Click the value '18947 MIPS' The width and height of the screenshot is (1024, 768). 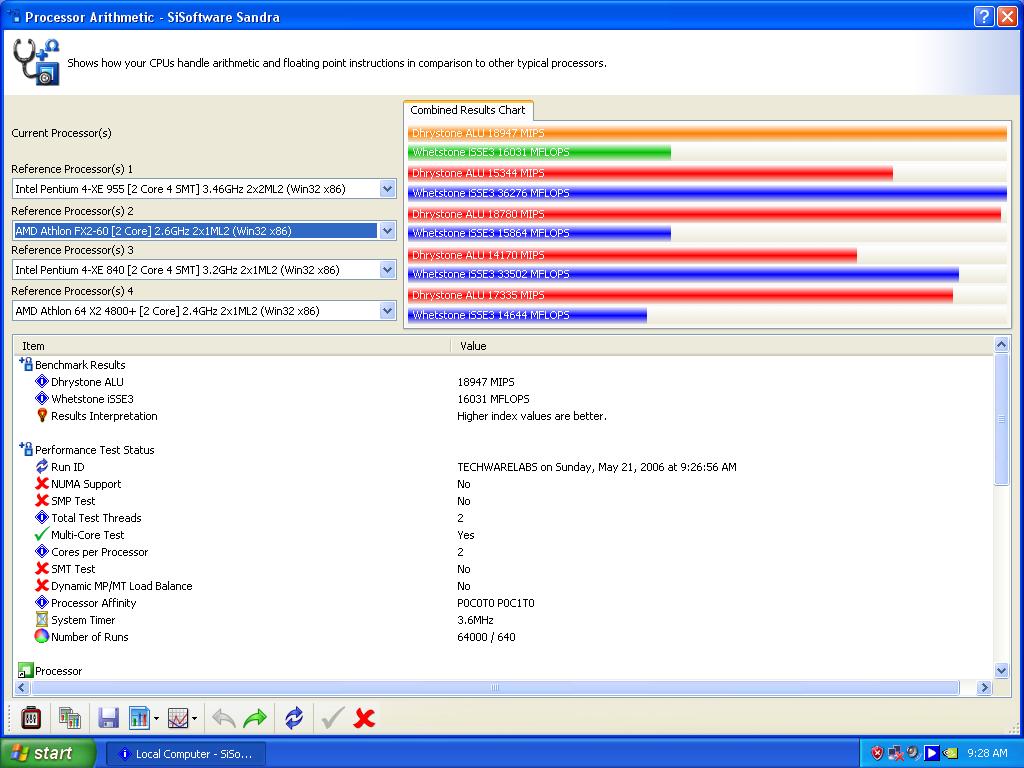click(x=485, y=382)
